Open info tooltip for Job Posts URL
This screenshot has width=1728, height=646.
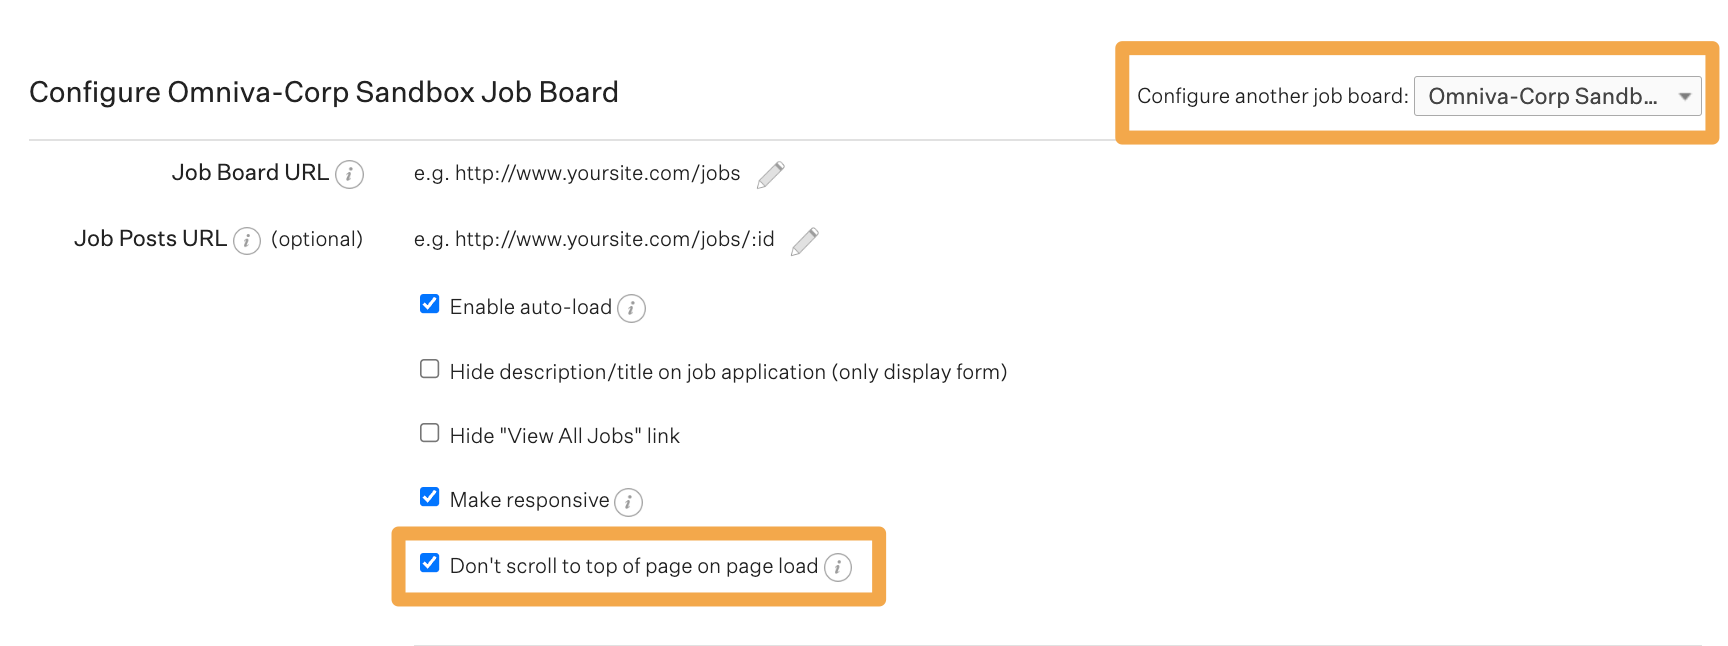(x=247, y=240)
